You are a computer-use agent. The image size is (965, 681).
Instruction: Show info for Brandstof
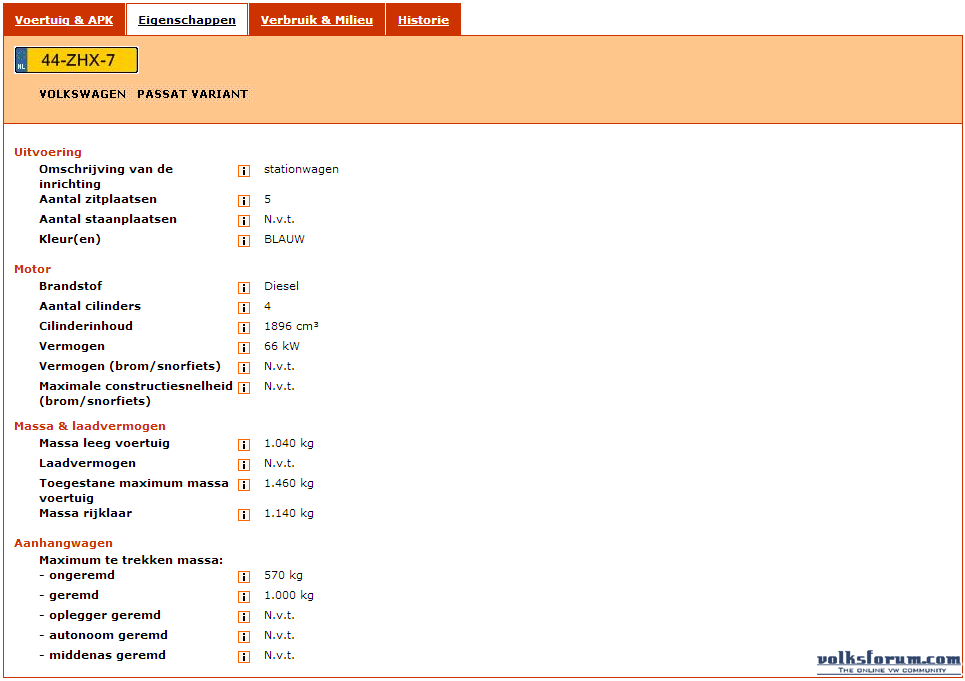[244, 287]
